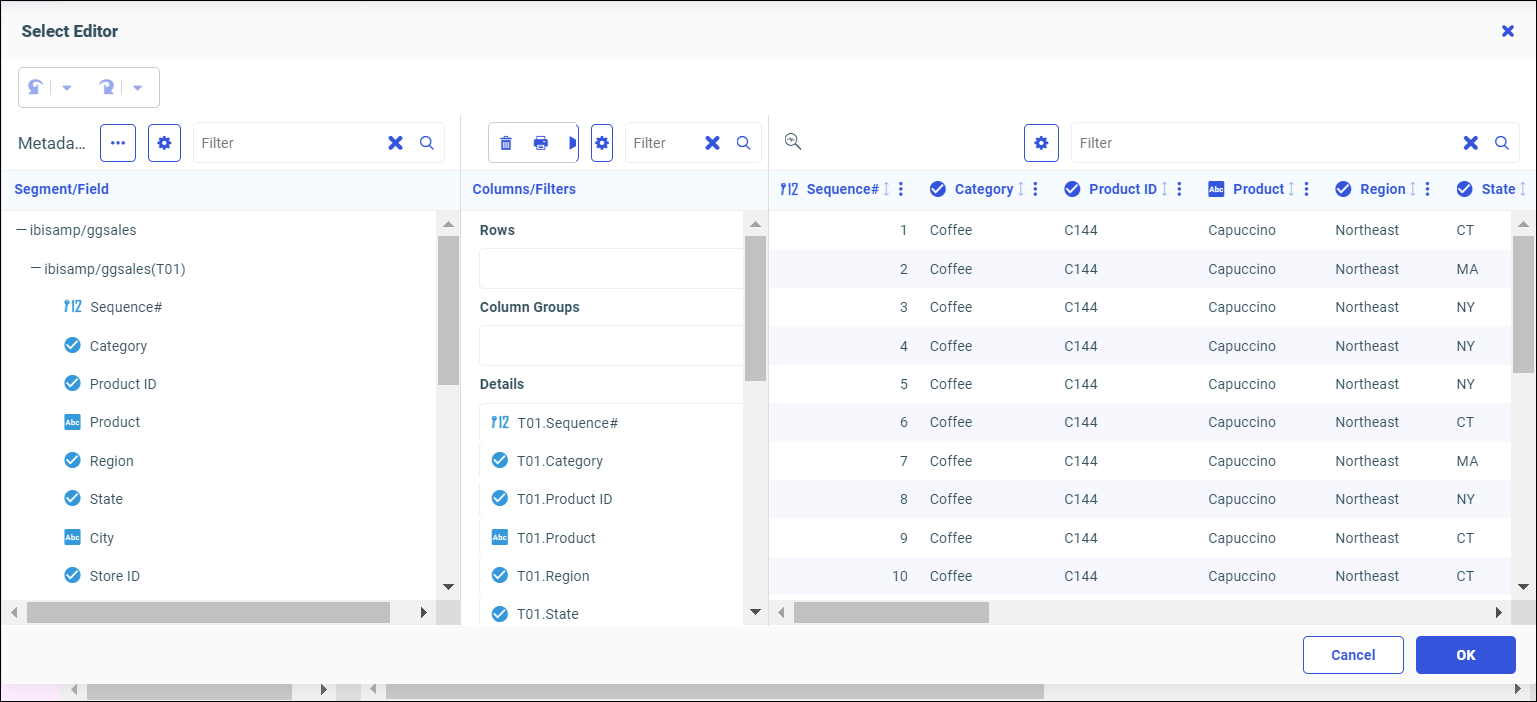Image resolution: width=1537 pixels, height=702 pixels.
Task: Toggle the Category field check in Segment/Field tree
Action: pos(72,346)
